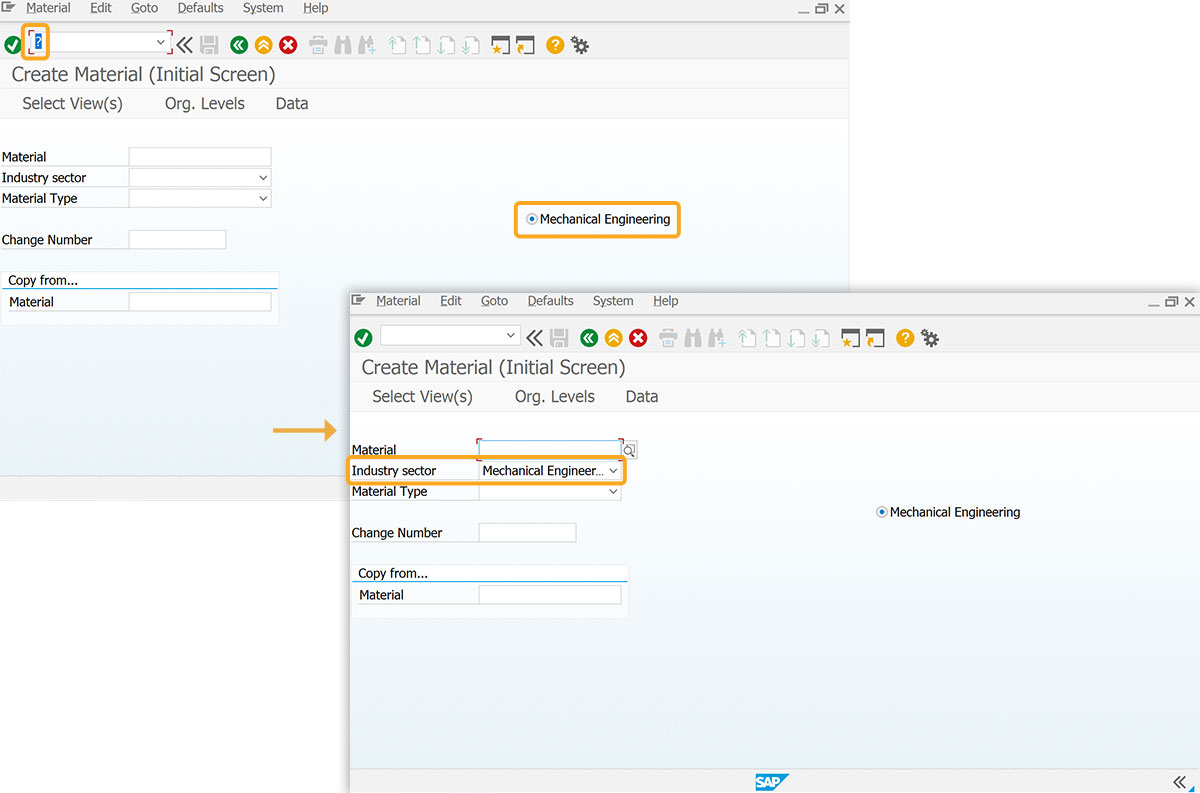Expand status bar chevrons in front window
The height and width of the screenshot is (793, 1200).
click(x=1179, y=782)
